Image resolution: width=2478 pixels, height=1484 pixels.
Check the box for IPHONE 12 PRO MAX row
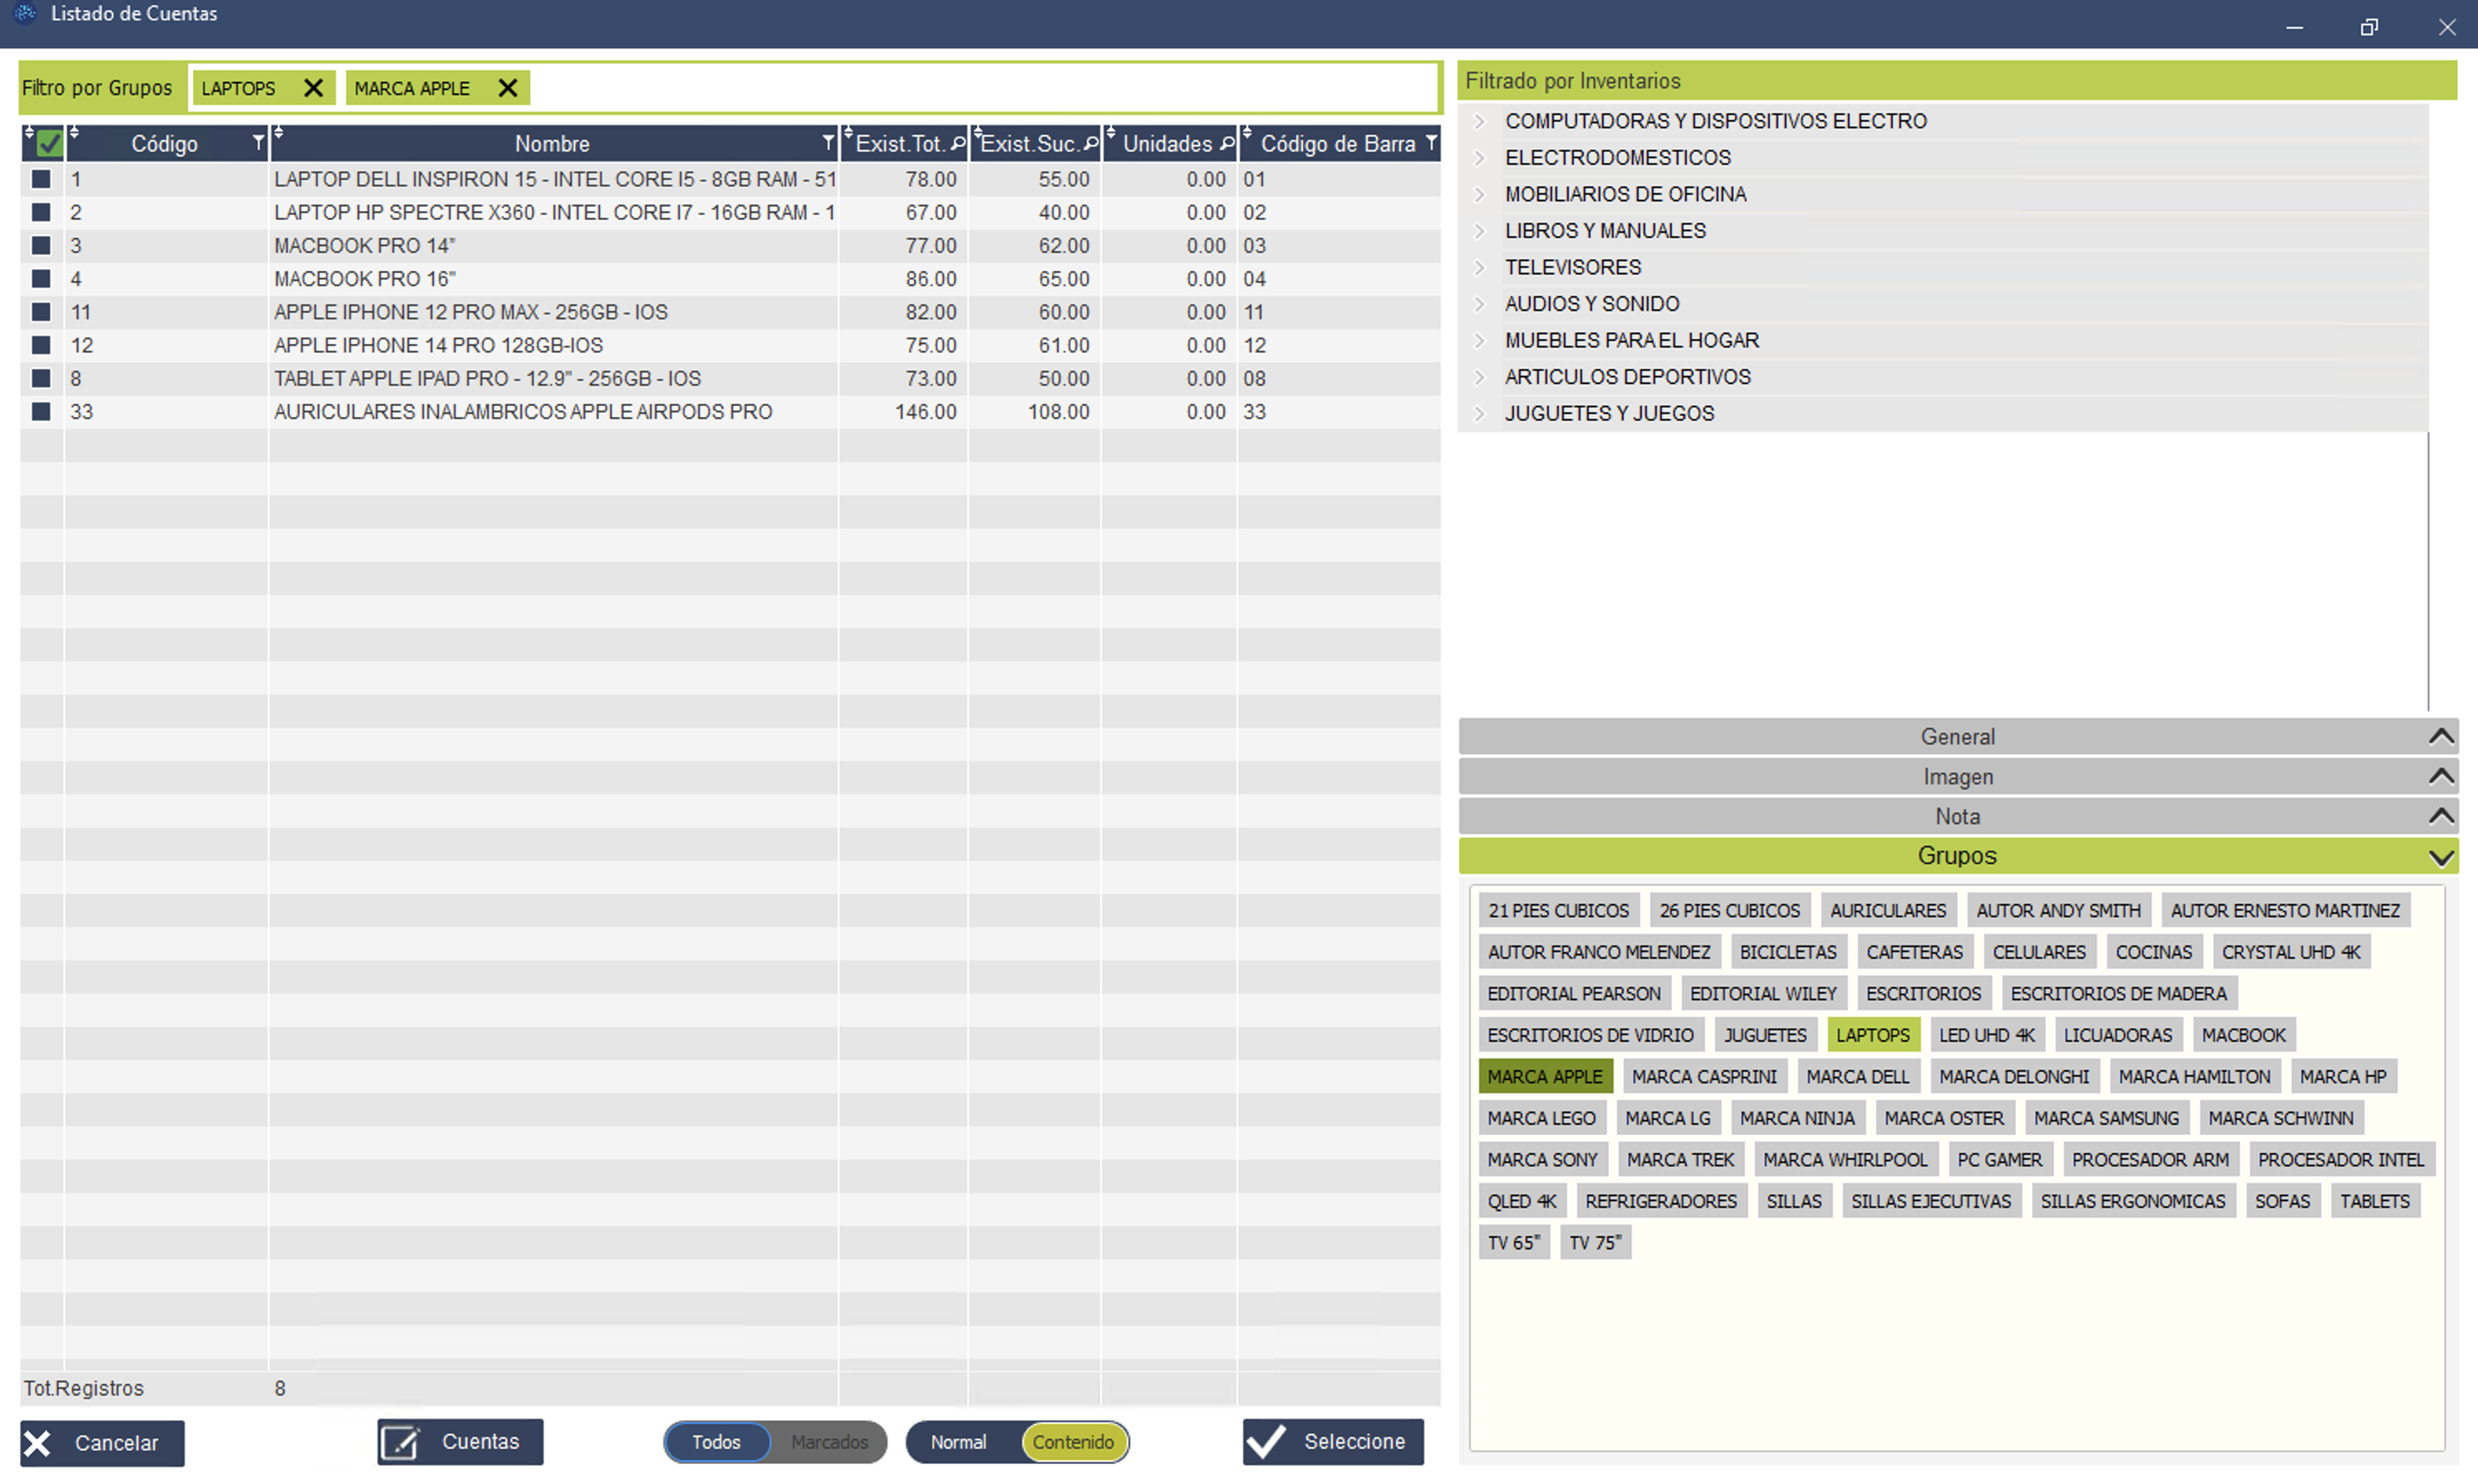click(x=41, y=311)
